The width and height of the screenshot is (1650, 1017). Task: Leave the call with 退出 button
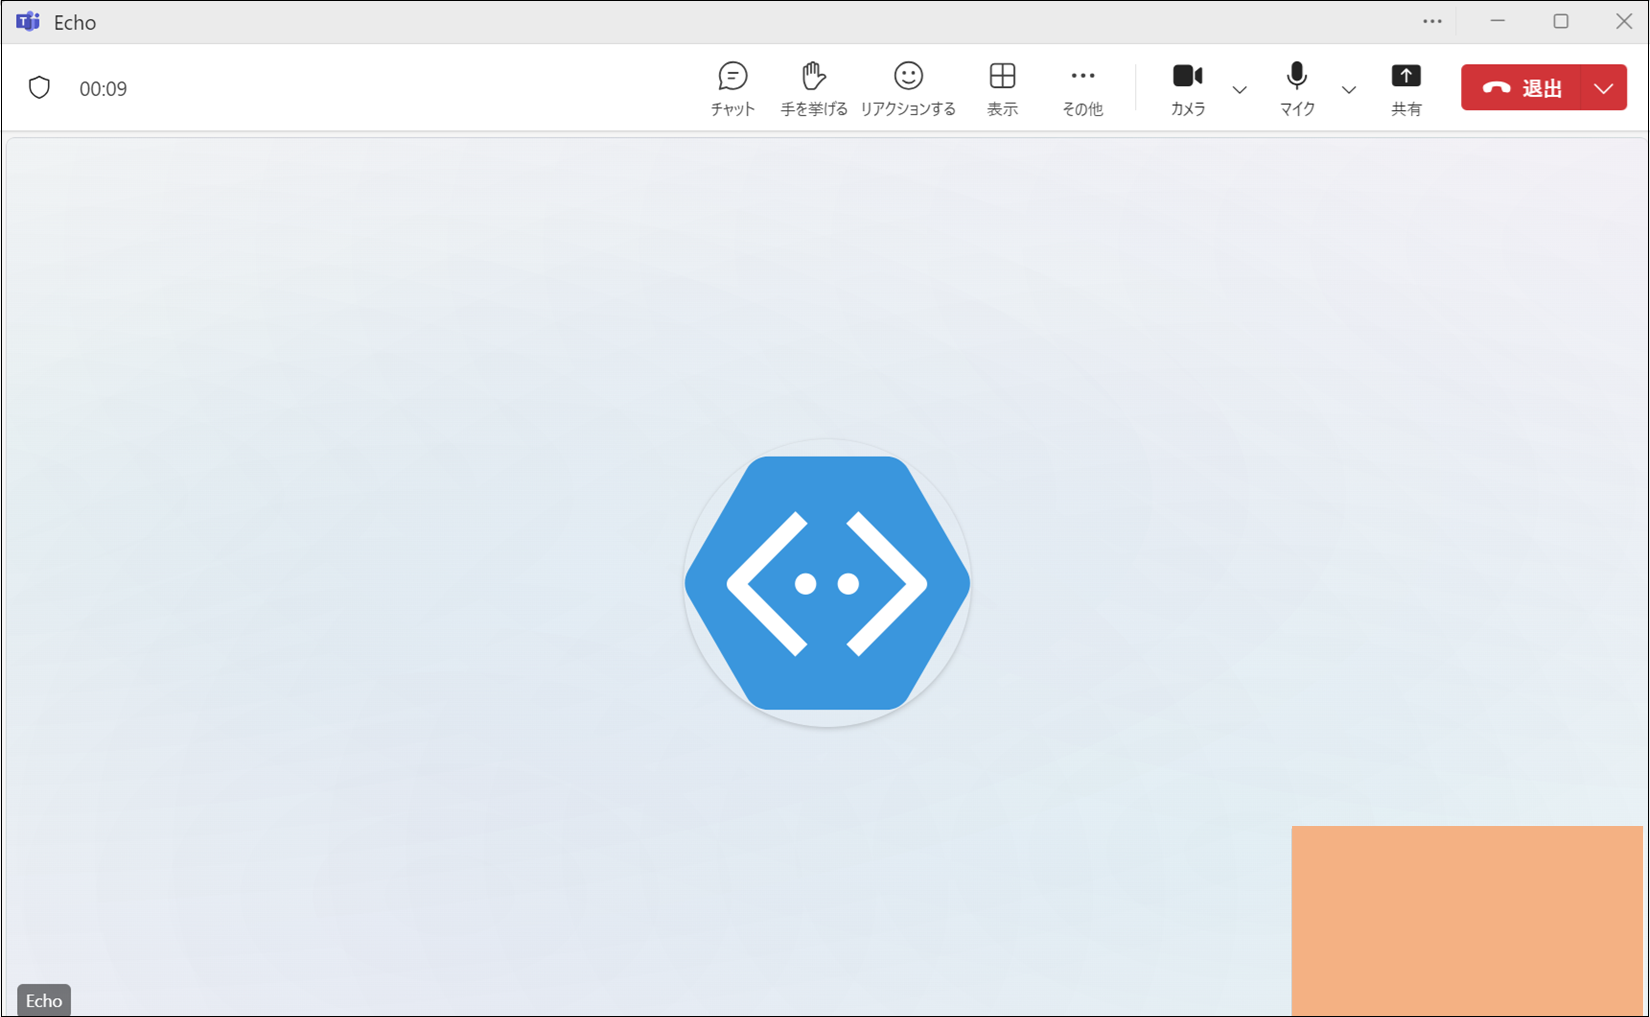pos(1521,88)
